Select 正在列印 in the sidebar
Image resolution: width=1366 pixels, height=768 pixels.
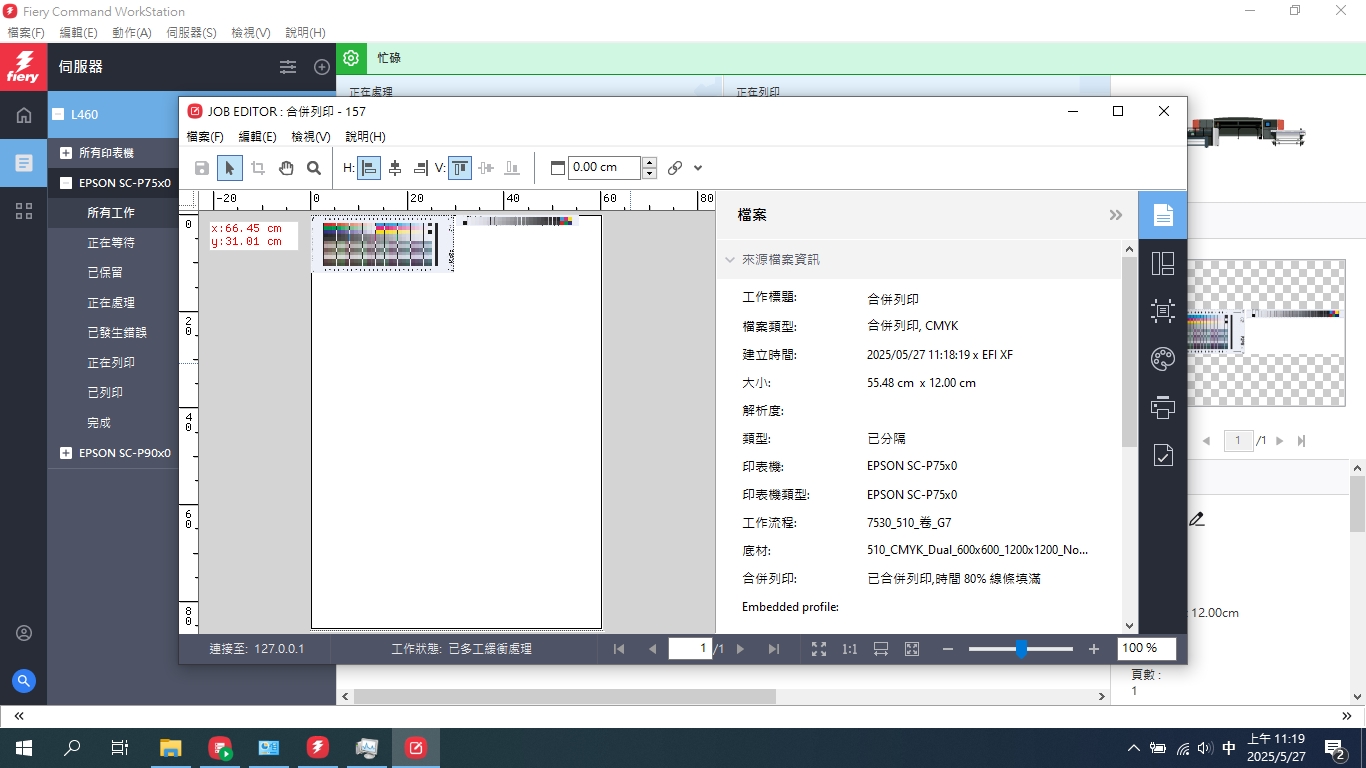[x=111, y=363]
